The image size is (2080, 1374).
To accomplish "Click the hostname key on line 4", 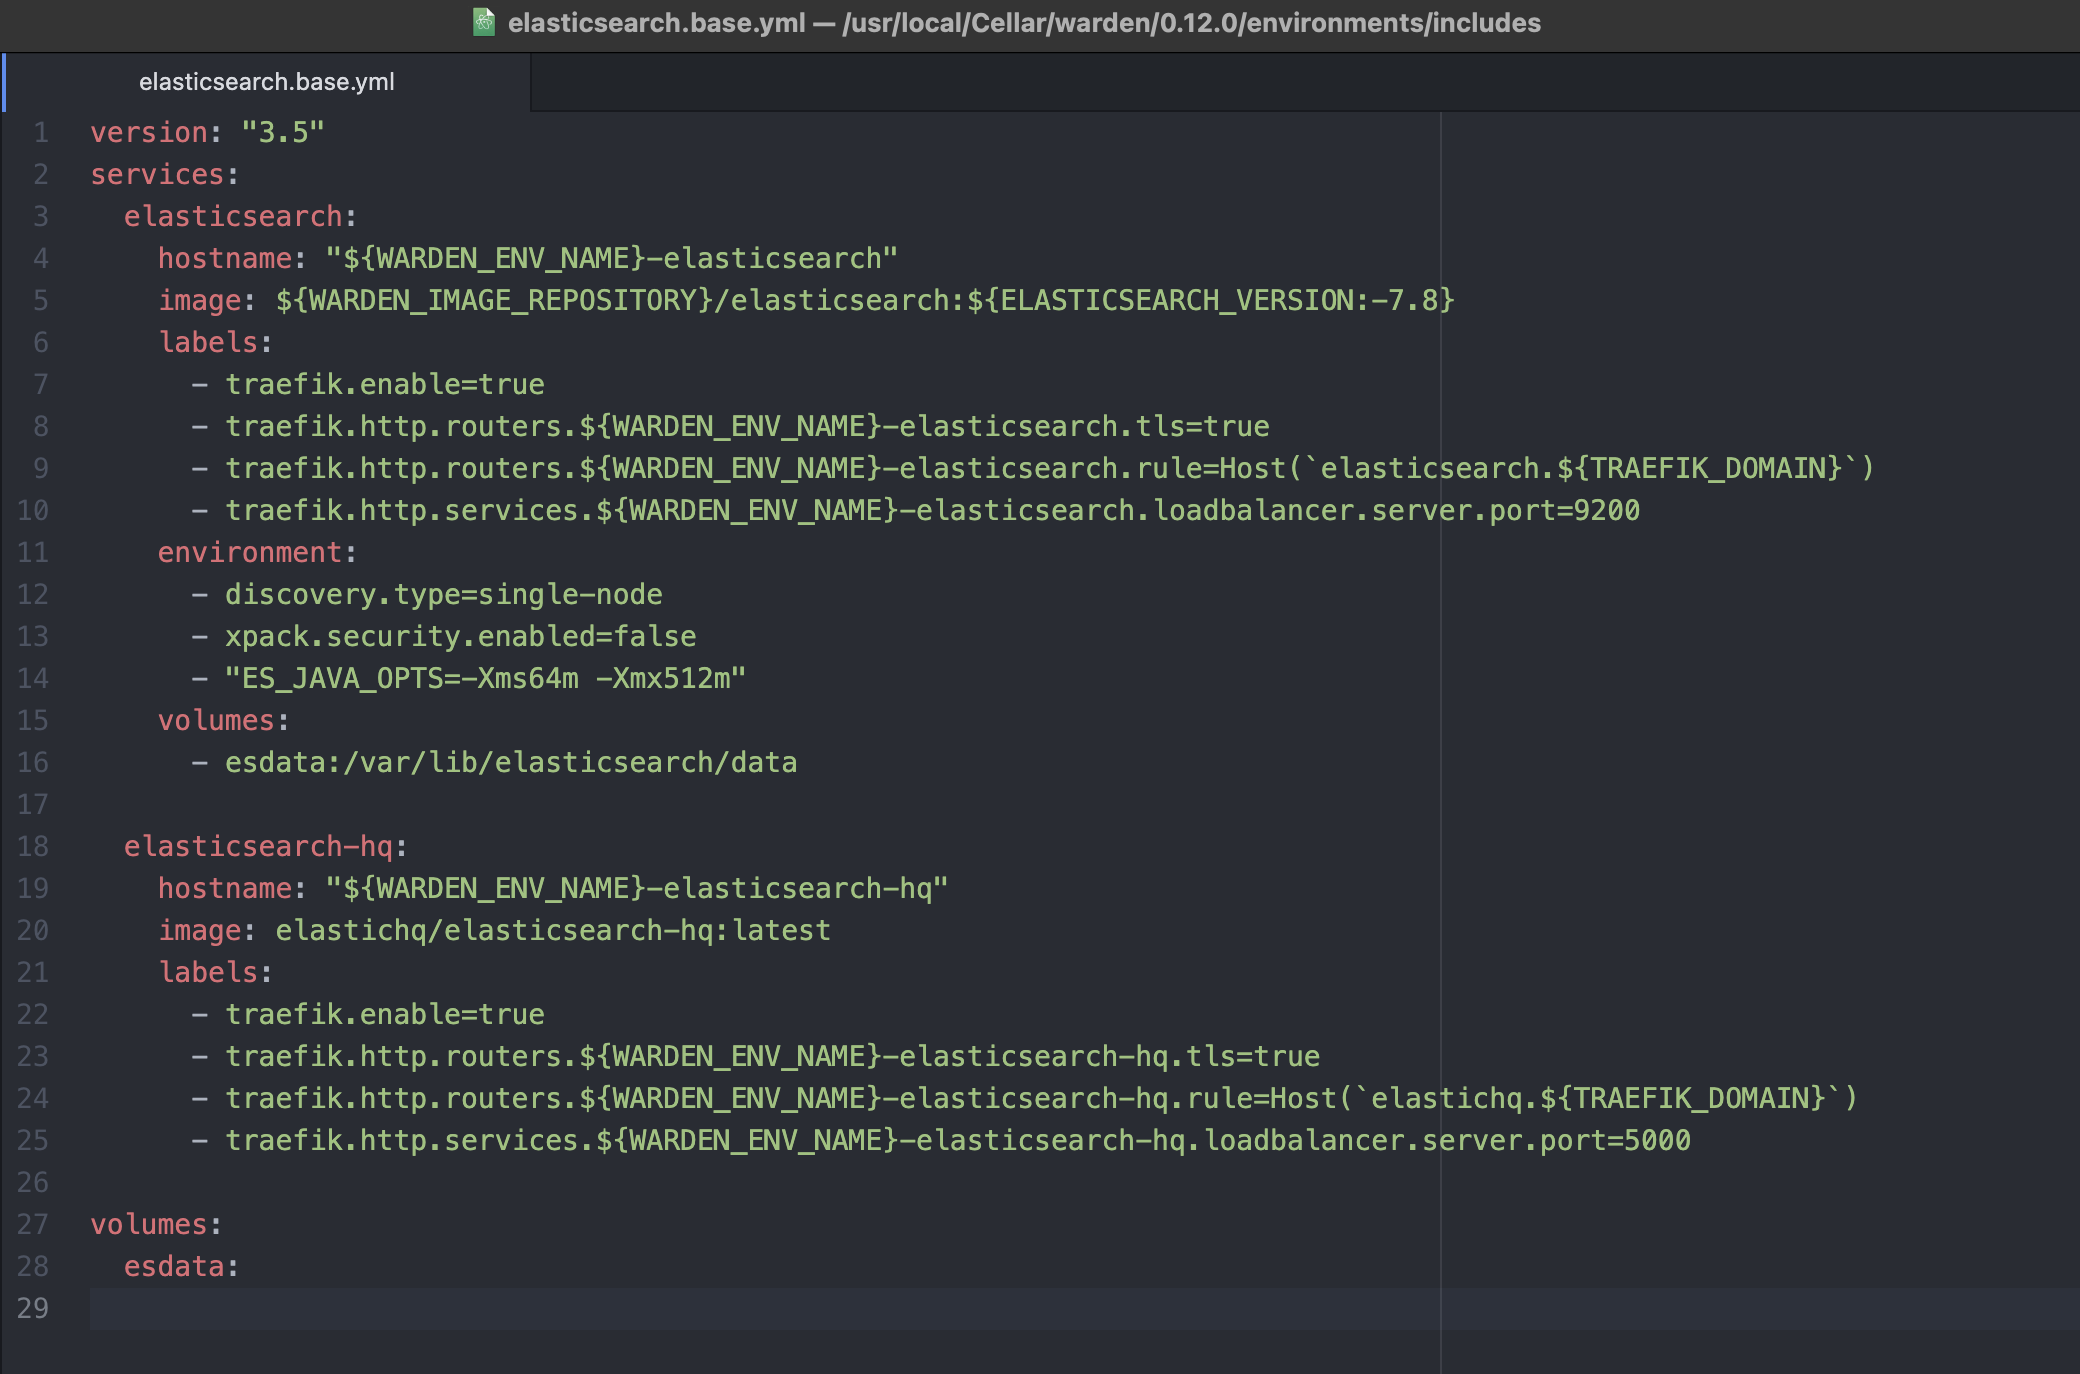I will click(x=224, y=257).
